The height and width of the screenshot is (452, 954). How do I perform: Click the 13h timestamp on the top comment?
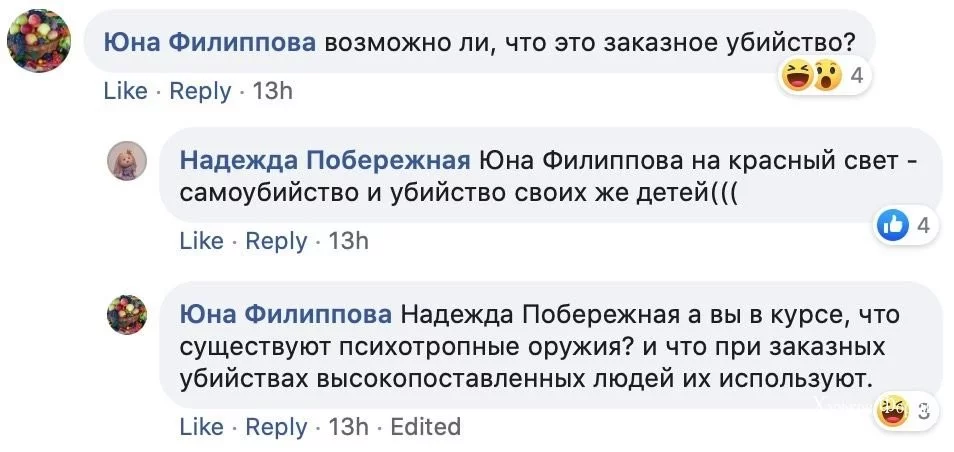pos(273,91)
